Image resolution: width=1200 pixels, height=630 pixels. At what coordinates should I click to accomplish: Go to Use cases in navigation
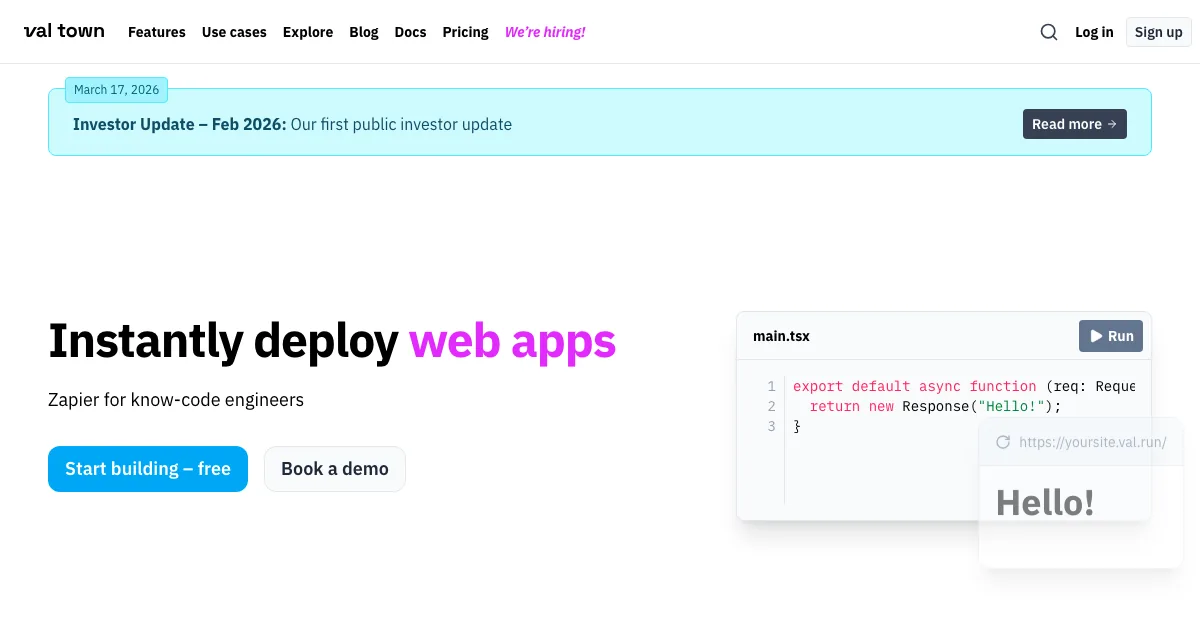click(x=234, y=32)
